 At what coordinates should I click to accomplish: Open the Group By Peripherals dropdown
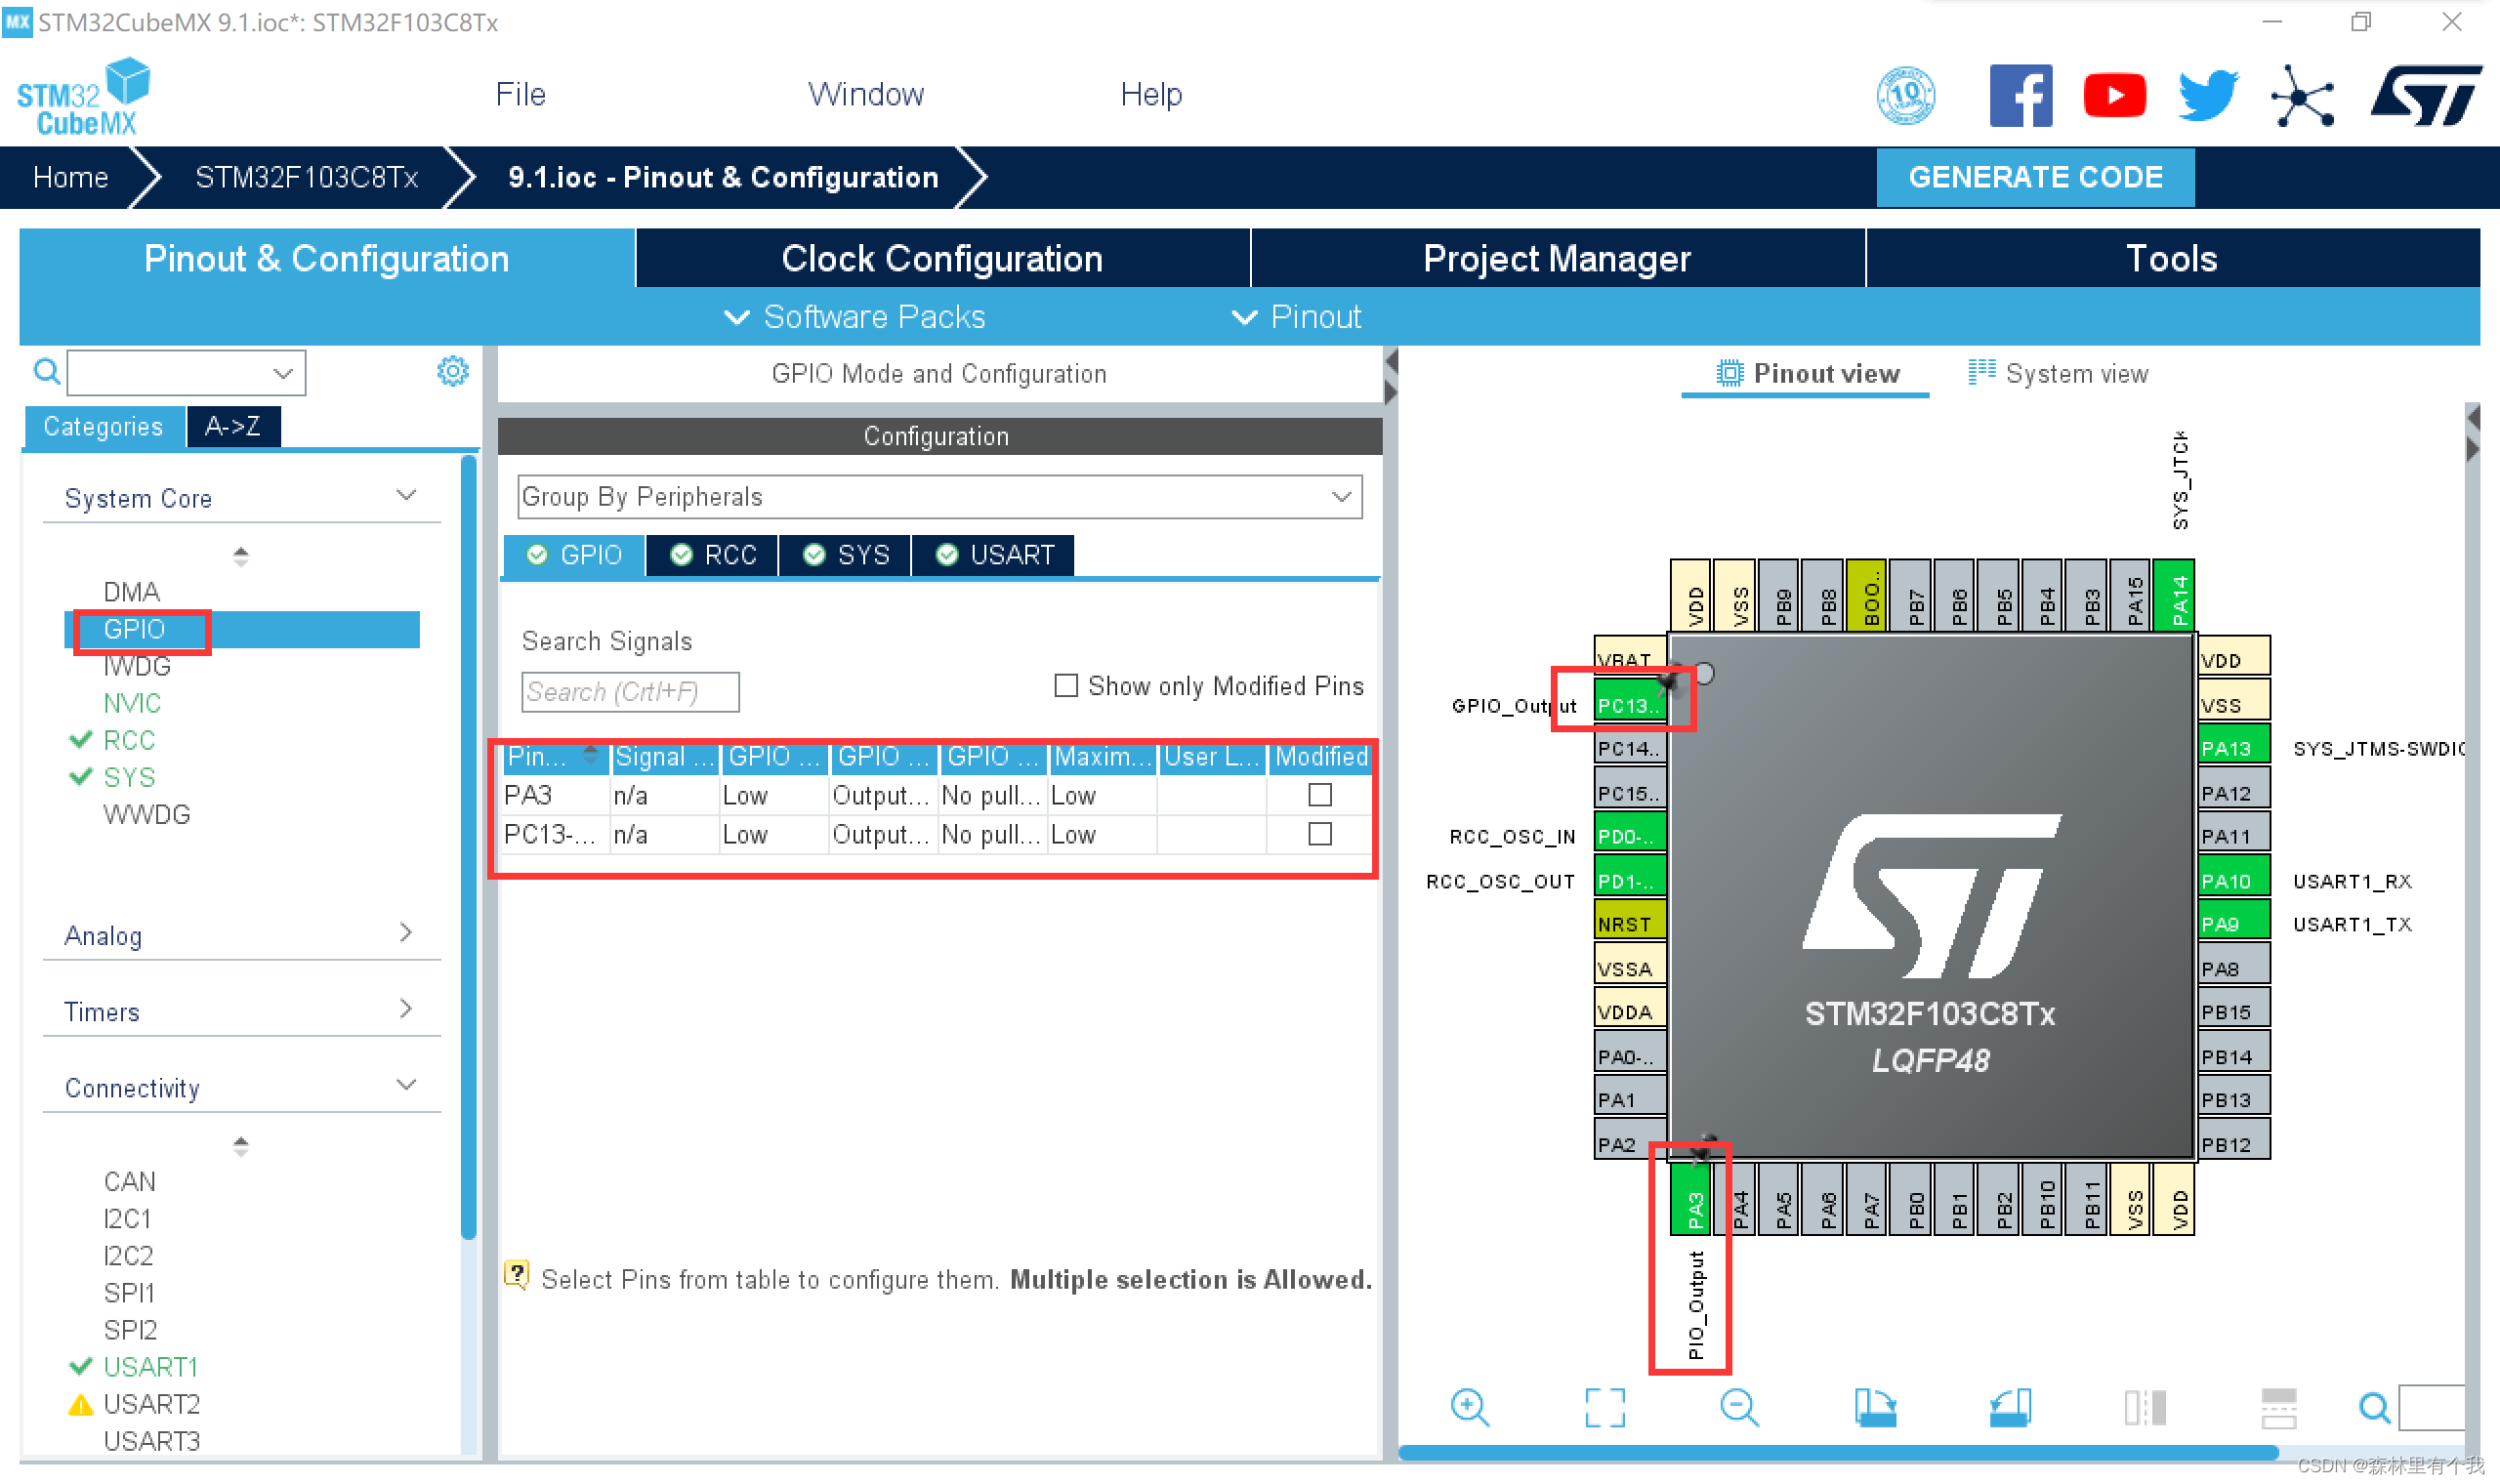pos(938,497)
